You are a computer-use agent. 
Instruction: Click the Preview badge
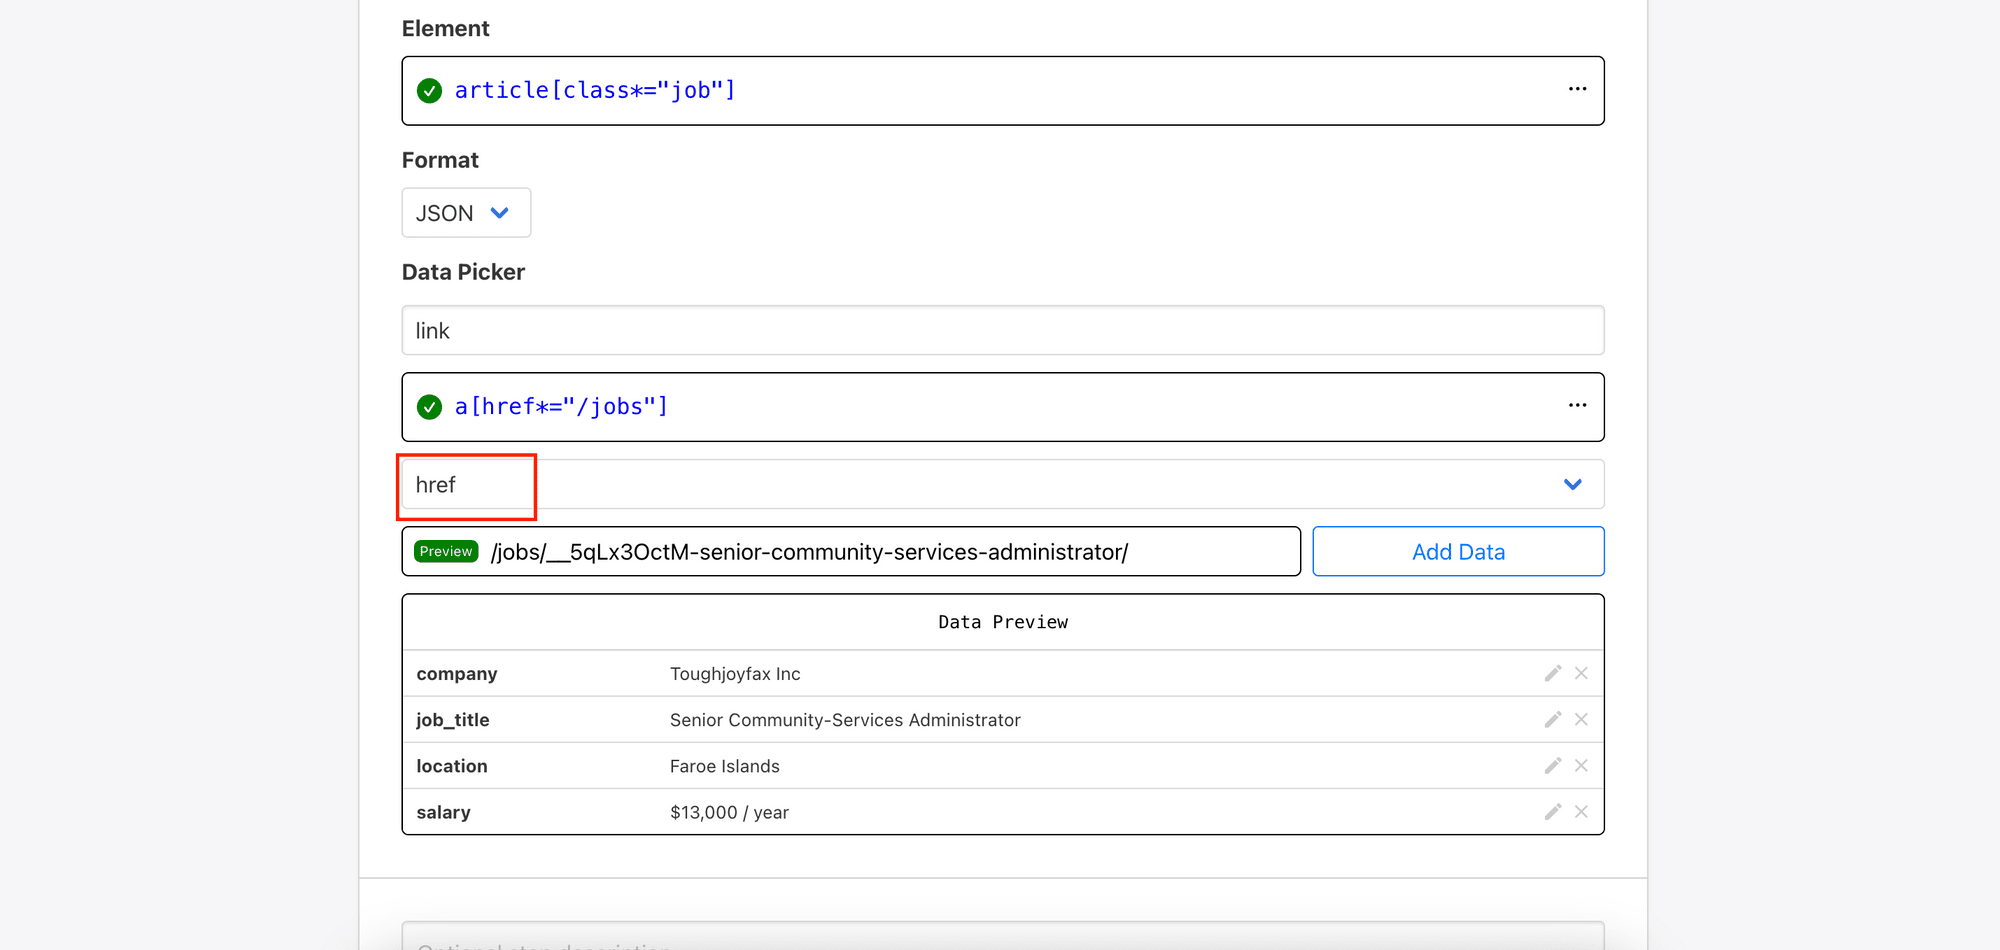click(x=445, y=551)
